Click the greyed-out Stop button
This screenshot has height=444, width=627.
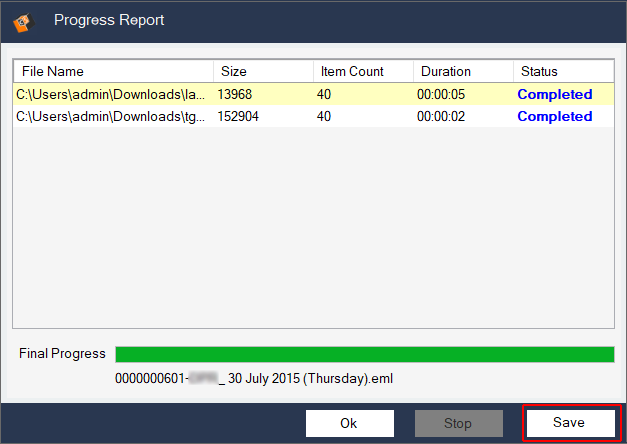(x=458, y=423)
